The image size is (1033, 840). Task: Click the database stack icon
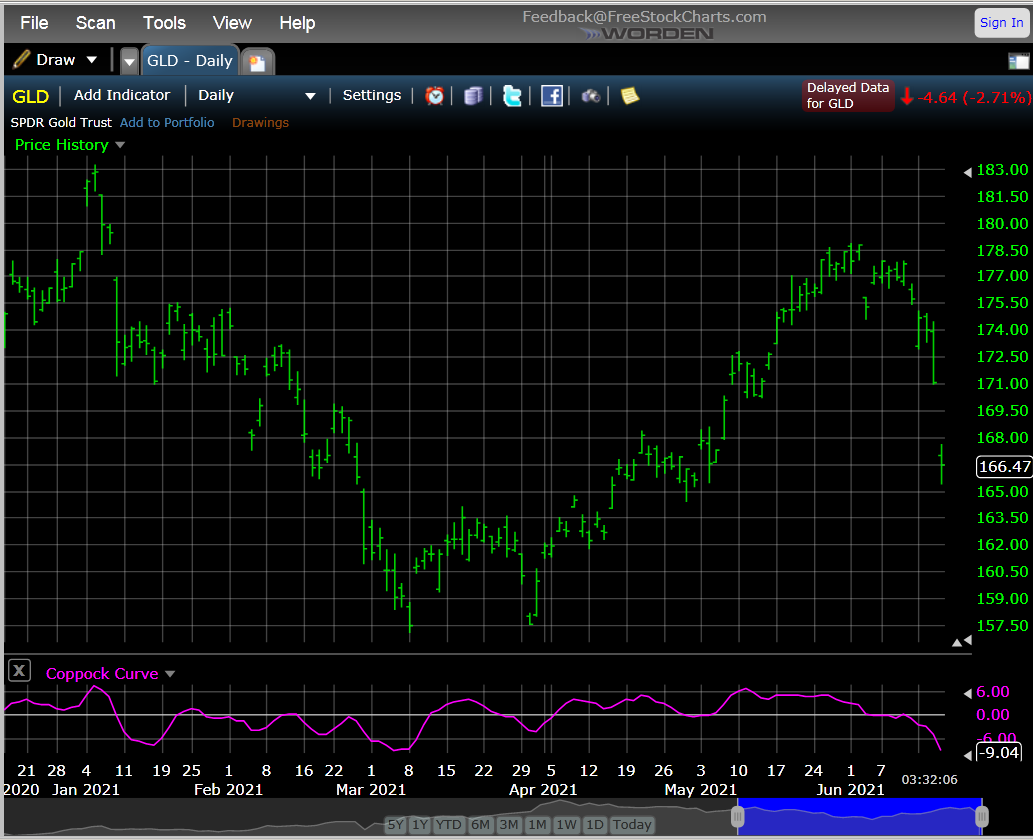[473, 96]
